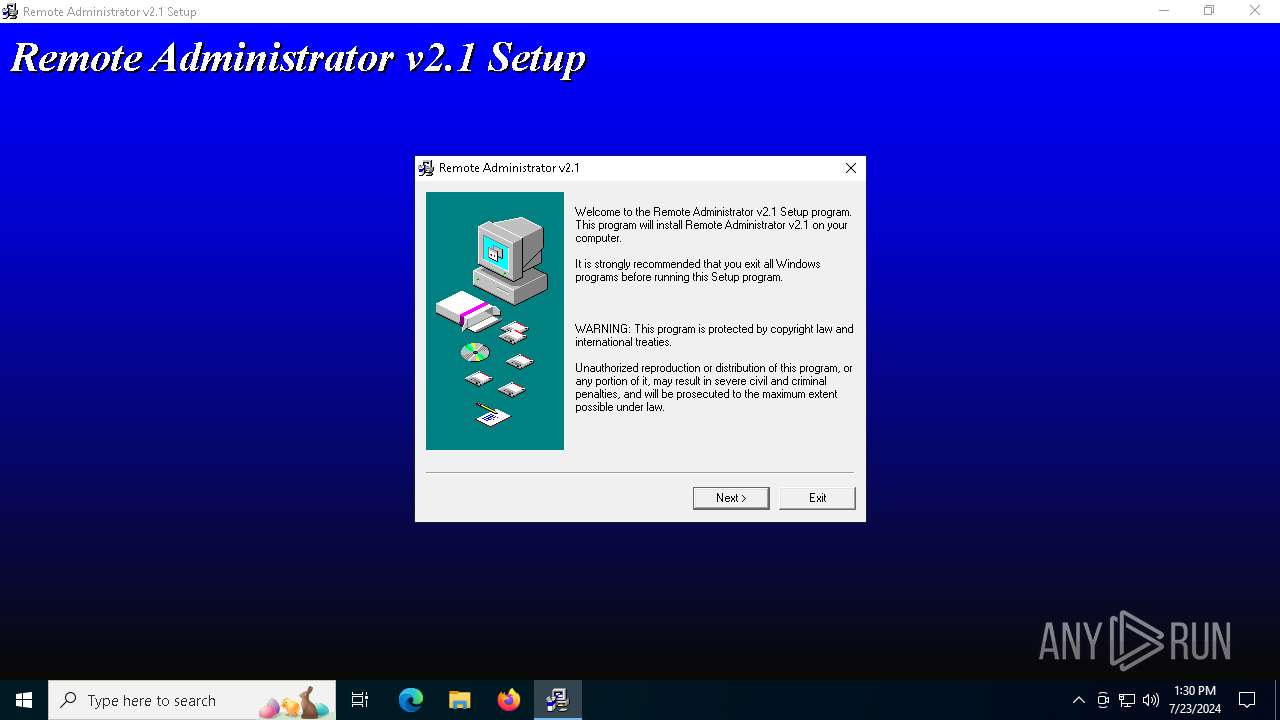Show hidden system tray icons
The width and height of the screenshot is (1280, 720).
coord(1078,700)
